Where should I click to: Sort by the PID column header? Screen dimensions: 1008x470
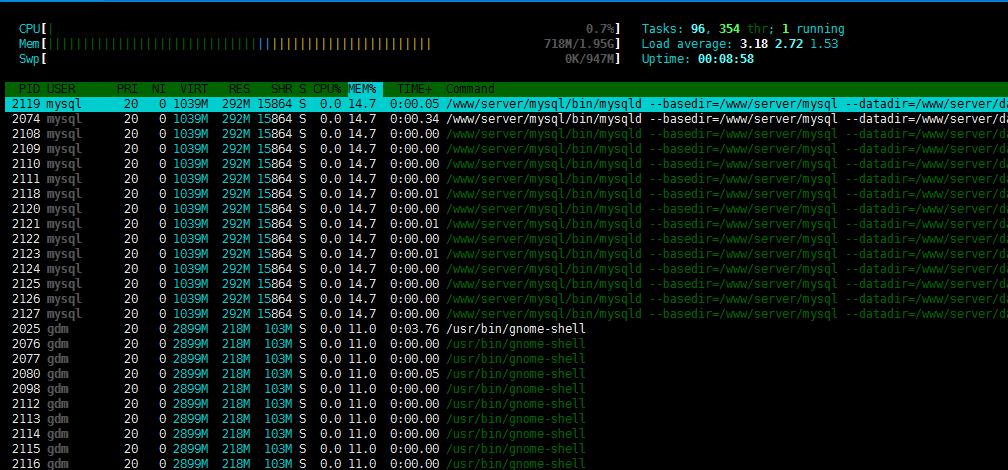pos(30,89)
